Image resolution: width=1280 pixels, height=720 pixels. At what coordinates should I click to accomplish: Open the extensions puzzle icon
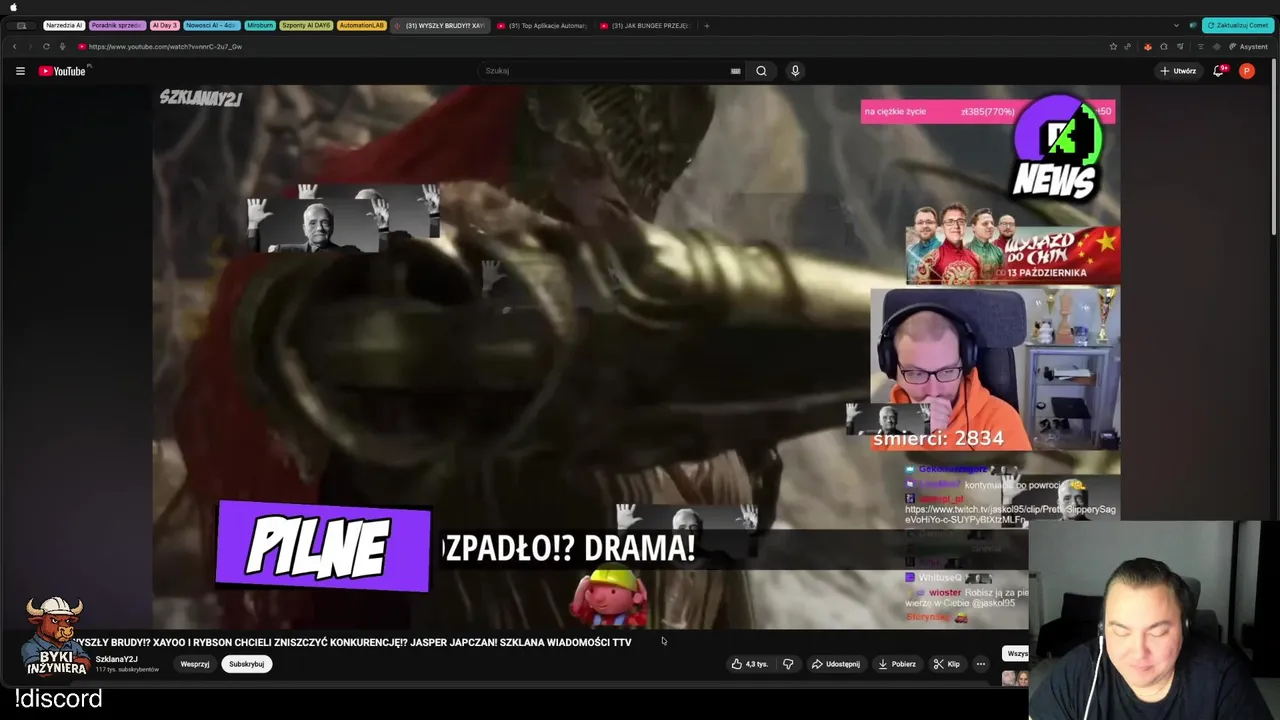(1164, 46)
